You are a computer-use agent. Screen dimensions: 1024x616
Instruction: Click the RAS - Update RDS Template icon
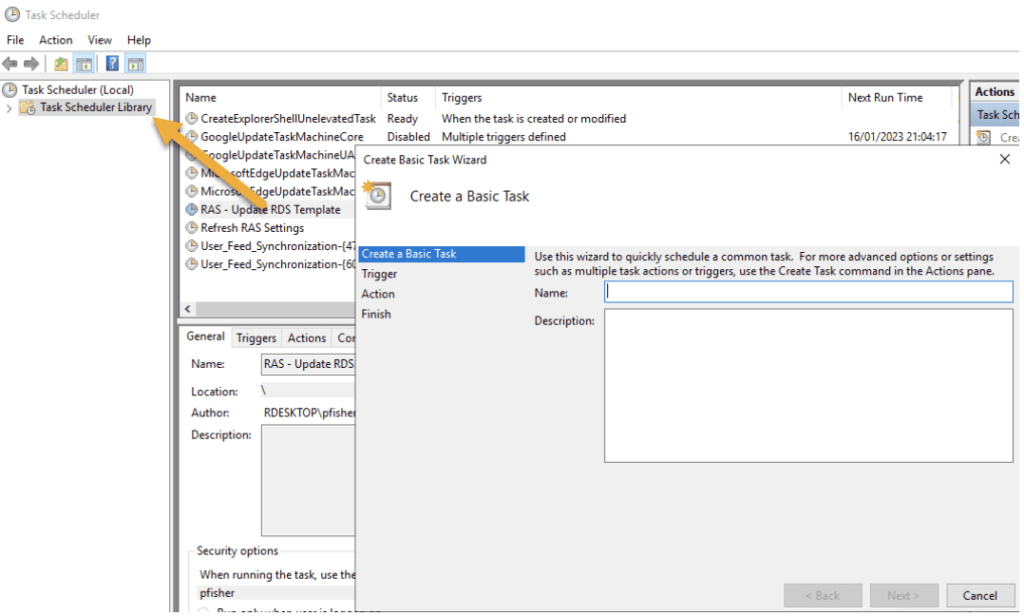point(191,209)
